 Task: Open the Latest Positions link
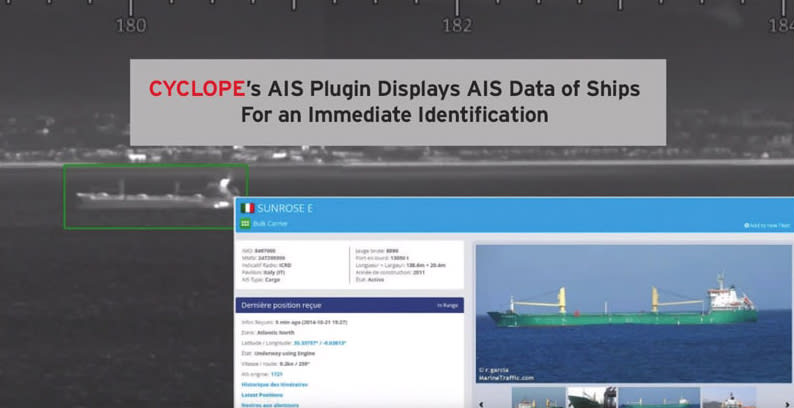262,395
